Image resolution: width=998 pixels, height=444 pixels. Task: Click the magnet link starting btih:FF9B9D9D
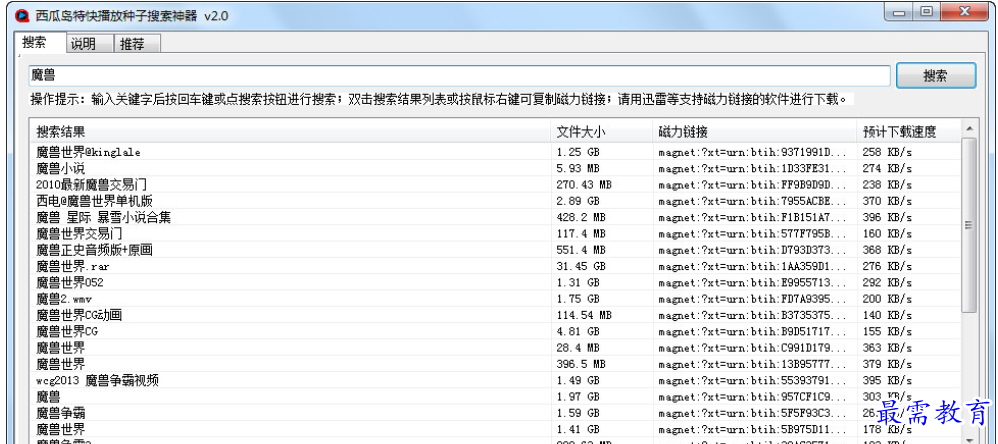pyautogui.click(x=753, y=184)
